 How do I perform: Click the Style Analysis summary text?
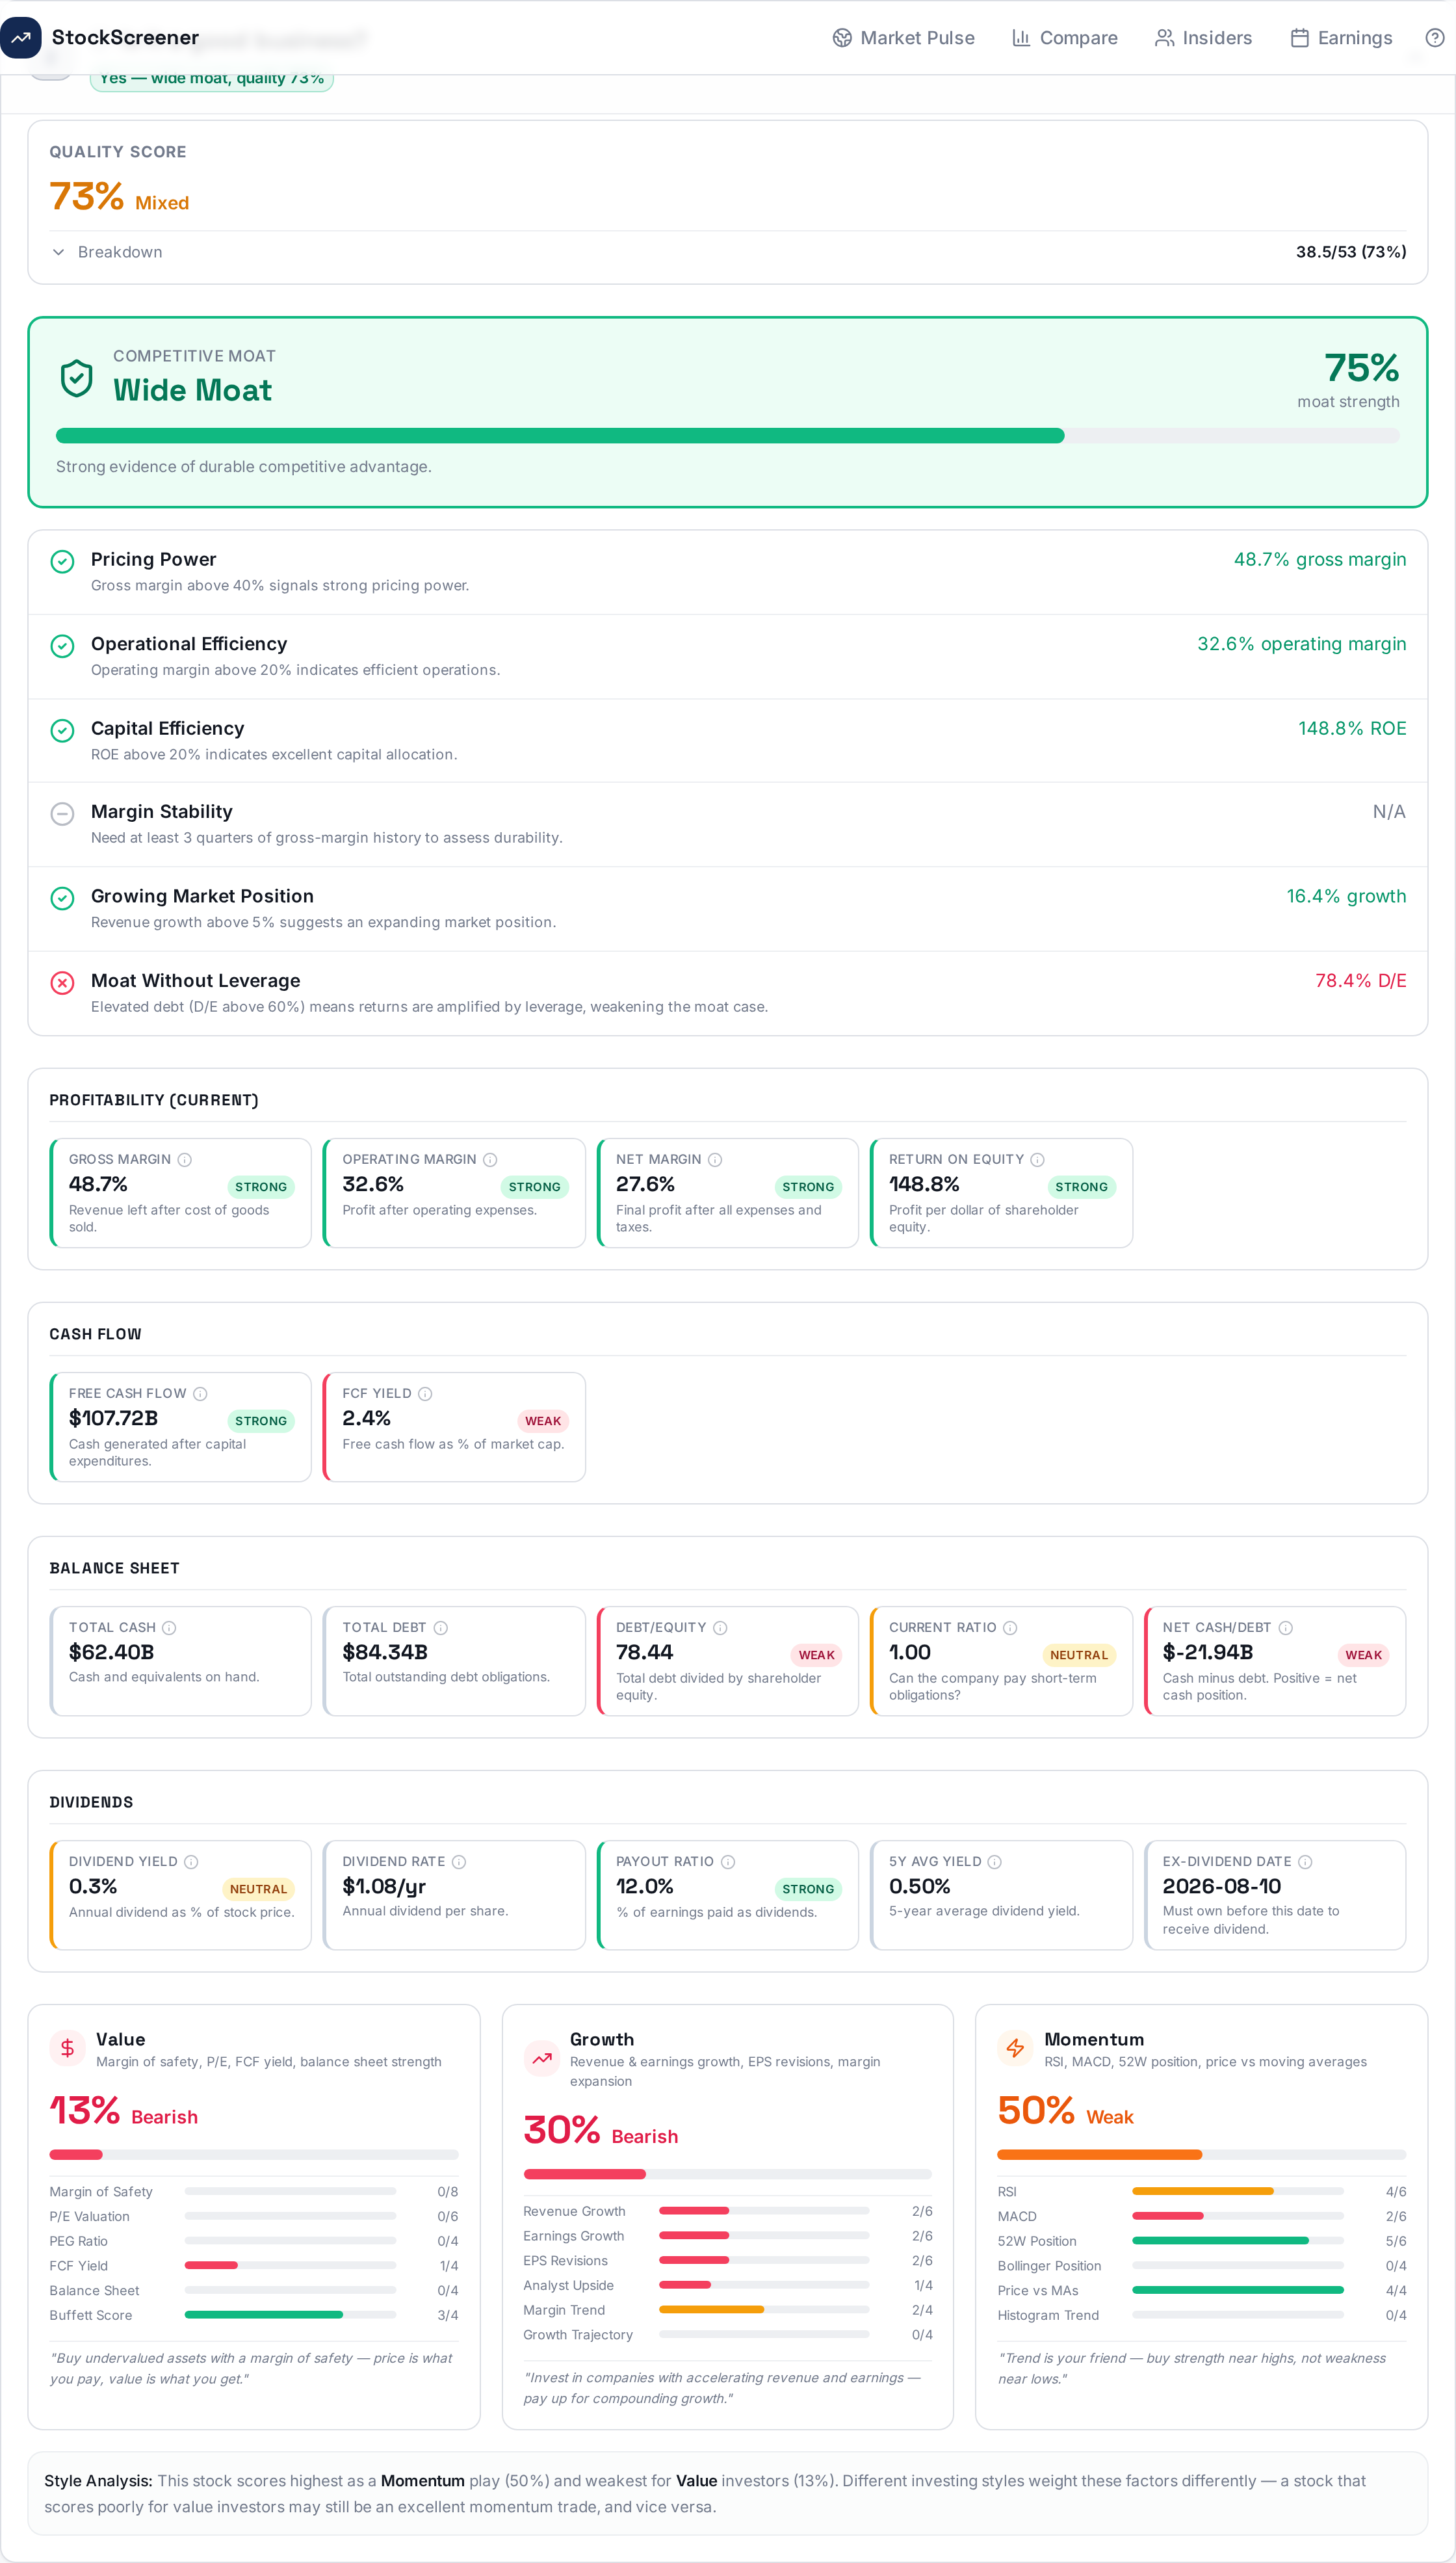728,2494
